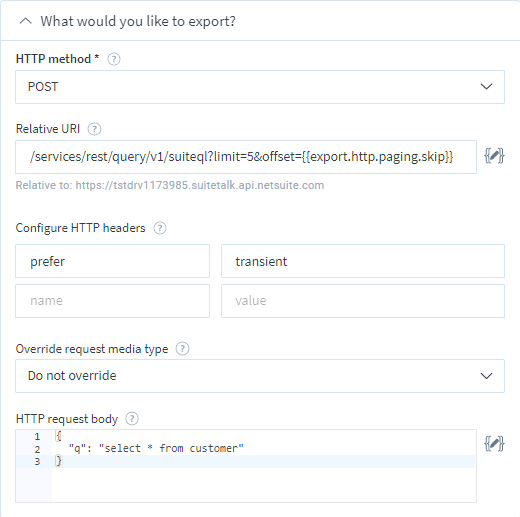Image resolution: width=520 pixels, height=517 pixels.
Task: Click the empty header name field
Action: point(112,301)
